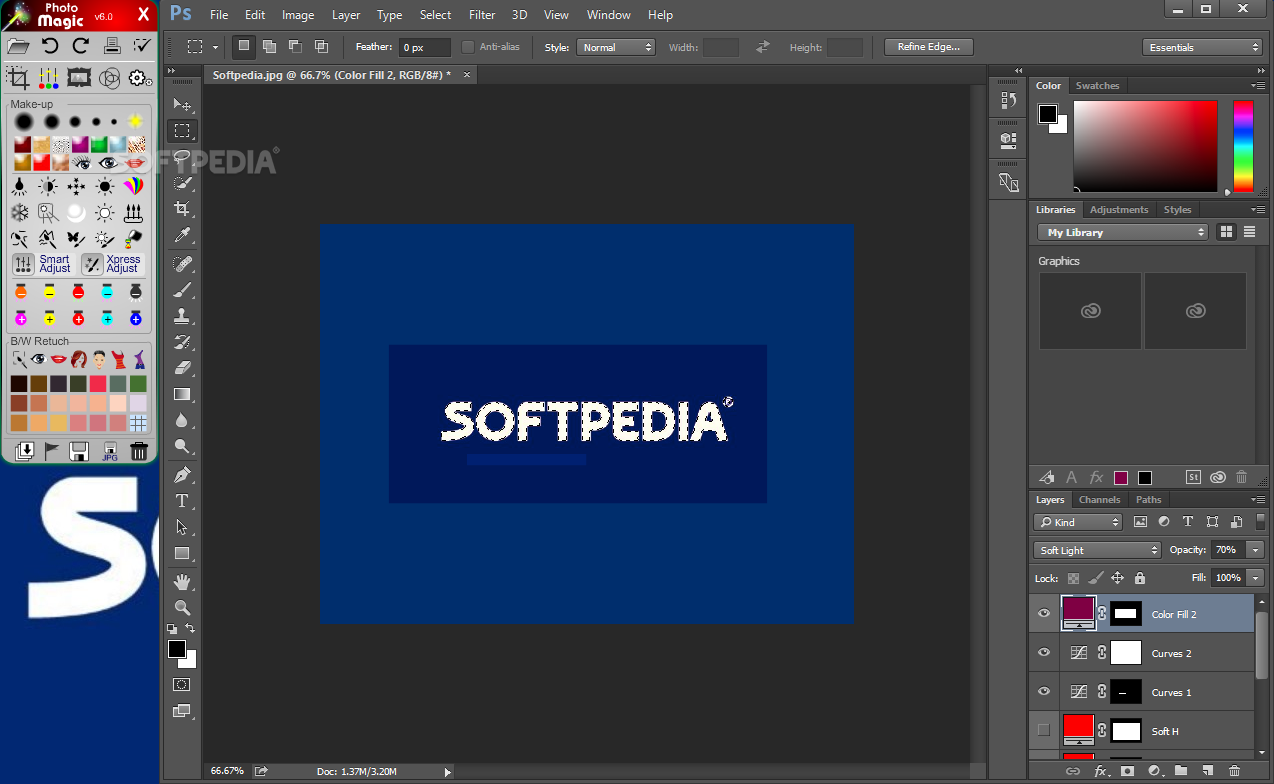Viewport: 1274px width, 784px height.
Task: Click the red lips make-up icon
Action: [x=137, y=162]
